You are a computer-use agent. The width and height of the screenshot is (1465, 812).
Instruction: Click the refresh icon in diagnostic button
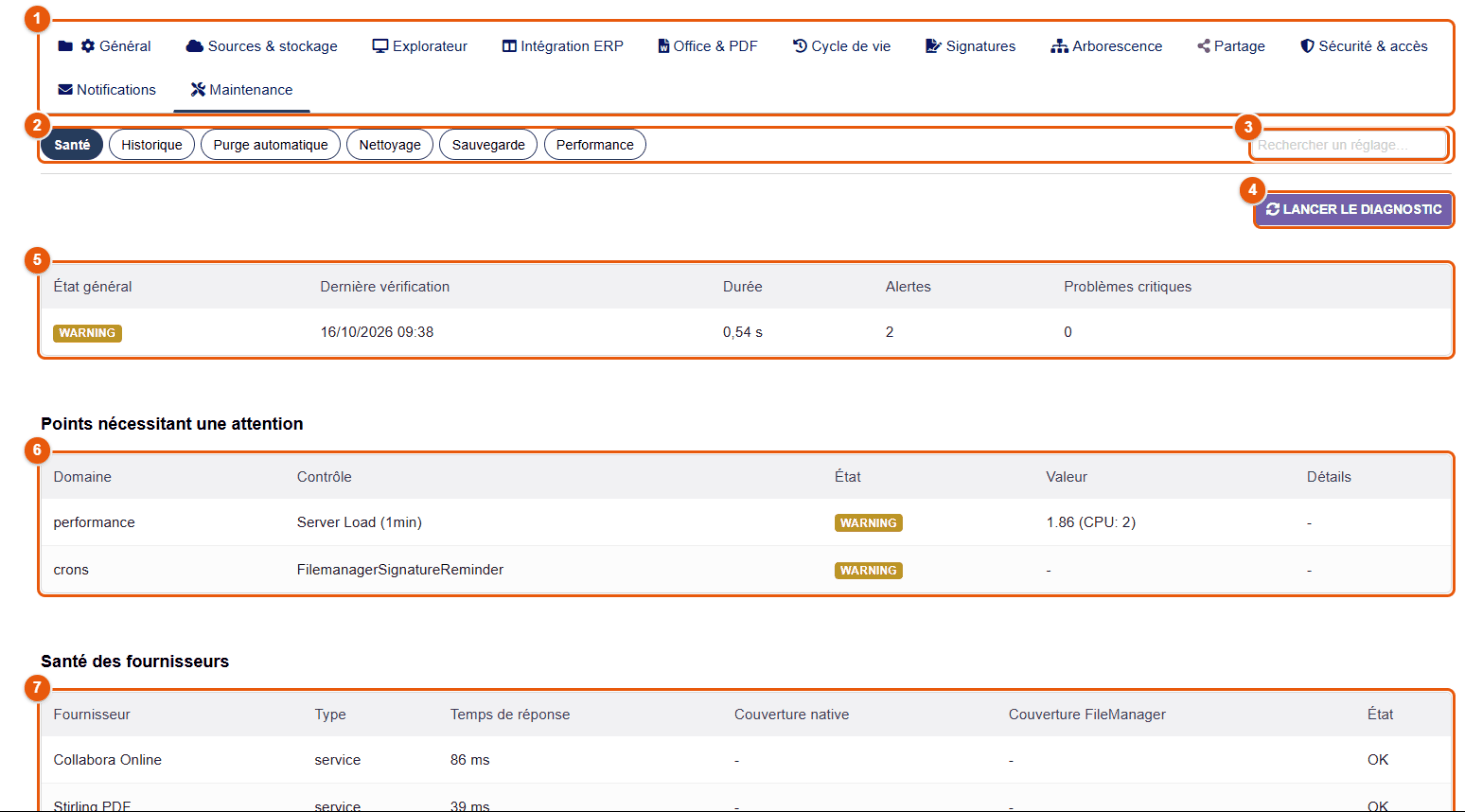(1272, 209)
